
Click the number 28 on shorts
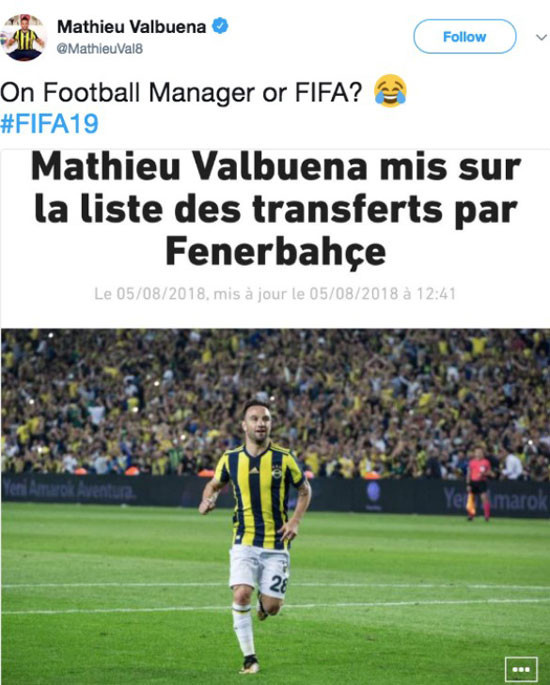[x=278, y=584]
